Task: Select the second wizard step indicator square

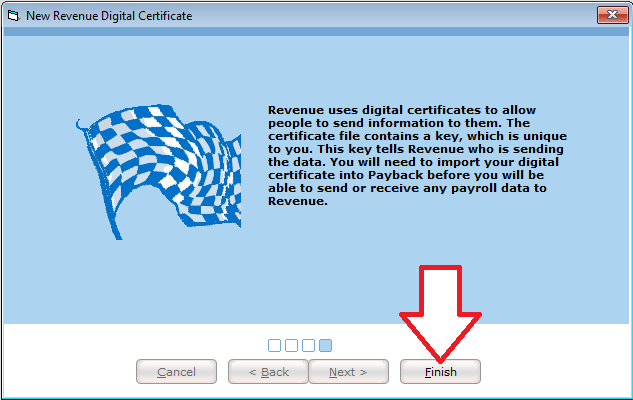Action: (x=291, y=345)
